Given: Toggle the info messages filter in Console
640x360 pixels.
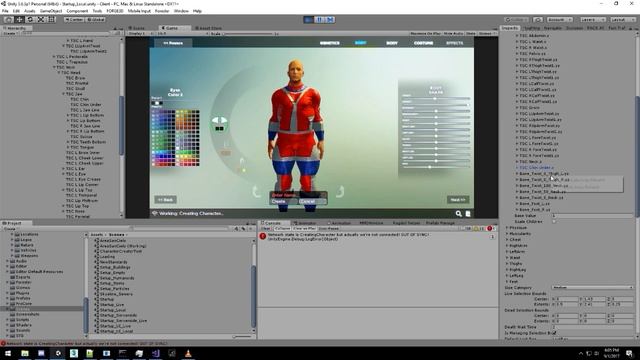Looking at the screenshot, I should pyautogui.click(x=468, y=229).
